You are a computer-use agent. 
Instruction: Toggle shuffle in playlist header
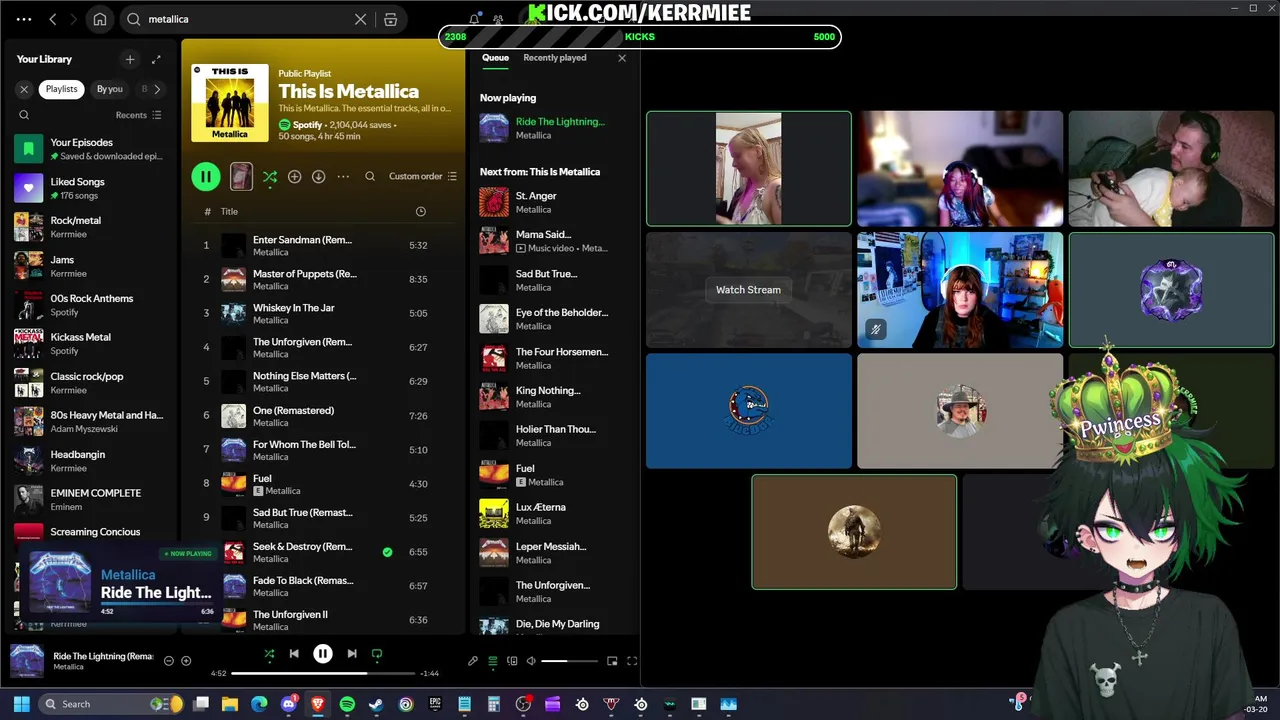coord(270,176)
